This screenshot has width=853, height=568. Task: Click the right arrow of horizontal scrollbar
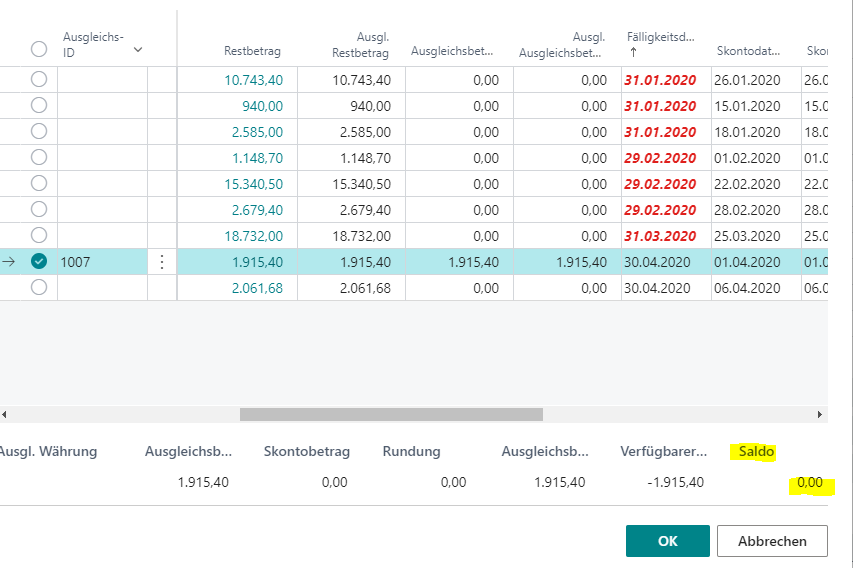coord(821,414)
